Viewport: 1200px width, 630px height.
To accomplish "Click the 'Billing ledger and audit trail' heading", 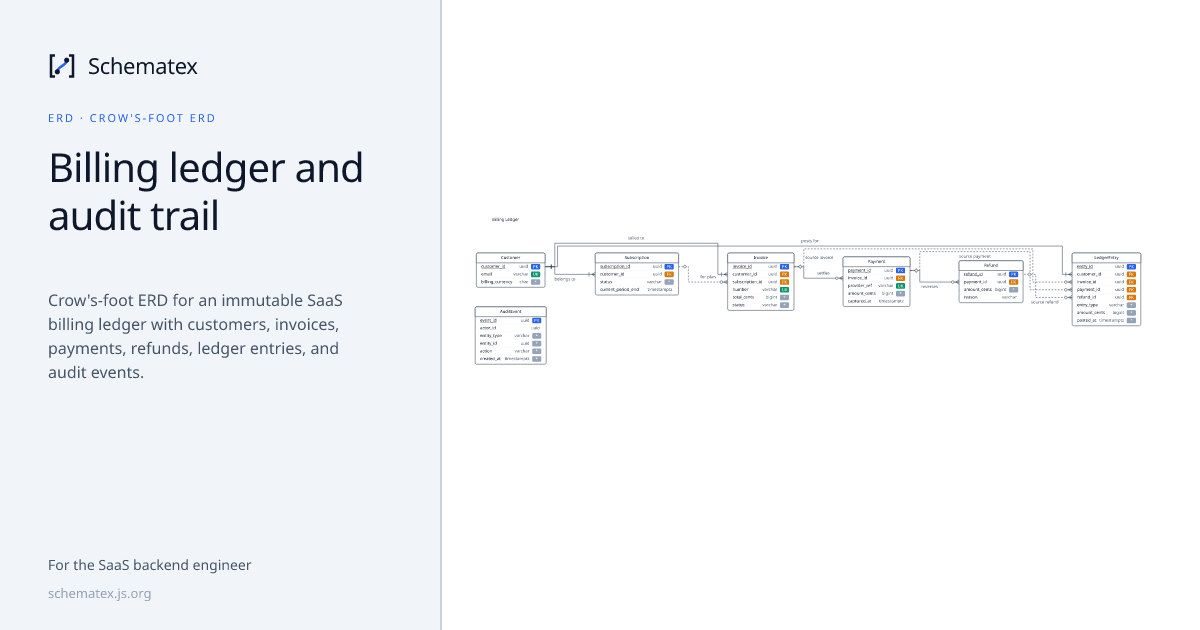I will pyautogui.click(x=206, y=192).
